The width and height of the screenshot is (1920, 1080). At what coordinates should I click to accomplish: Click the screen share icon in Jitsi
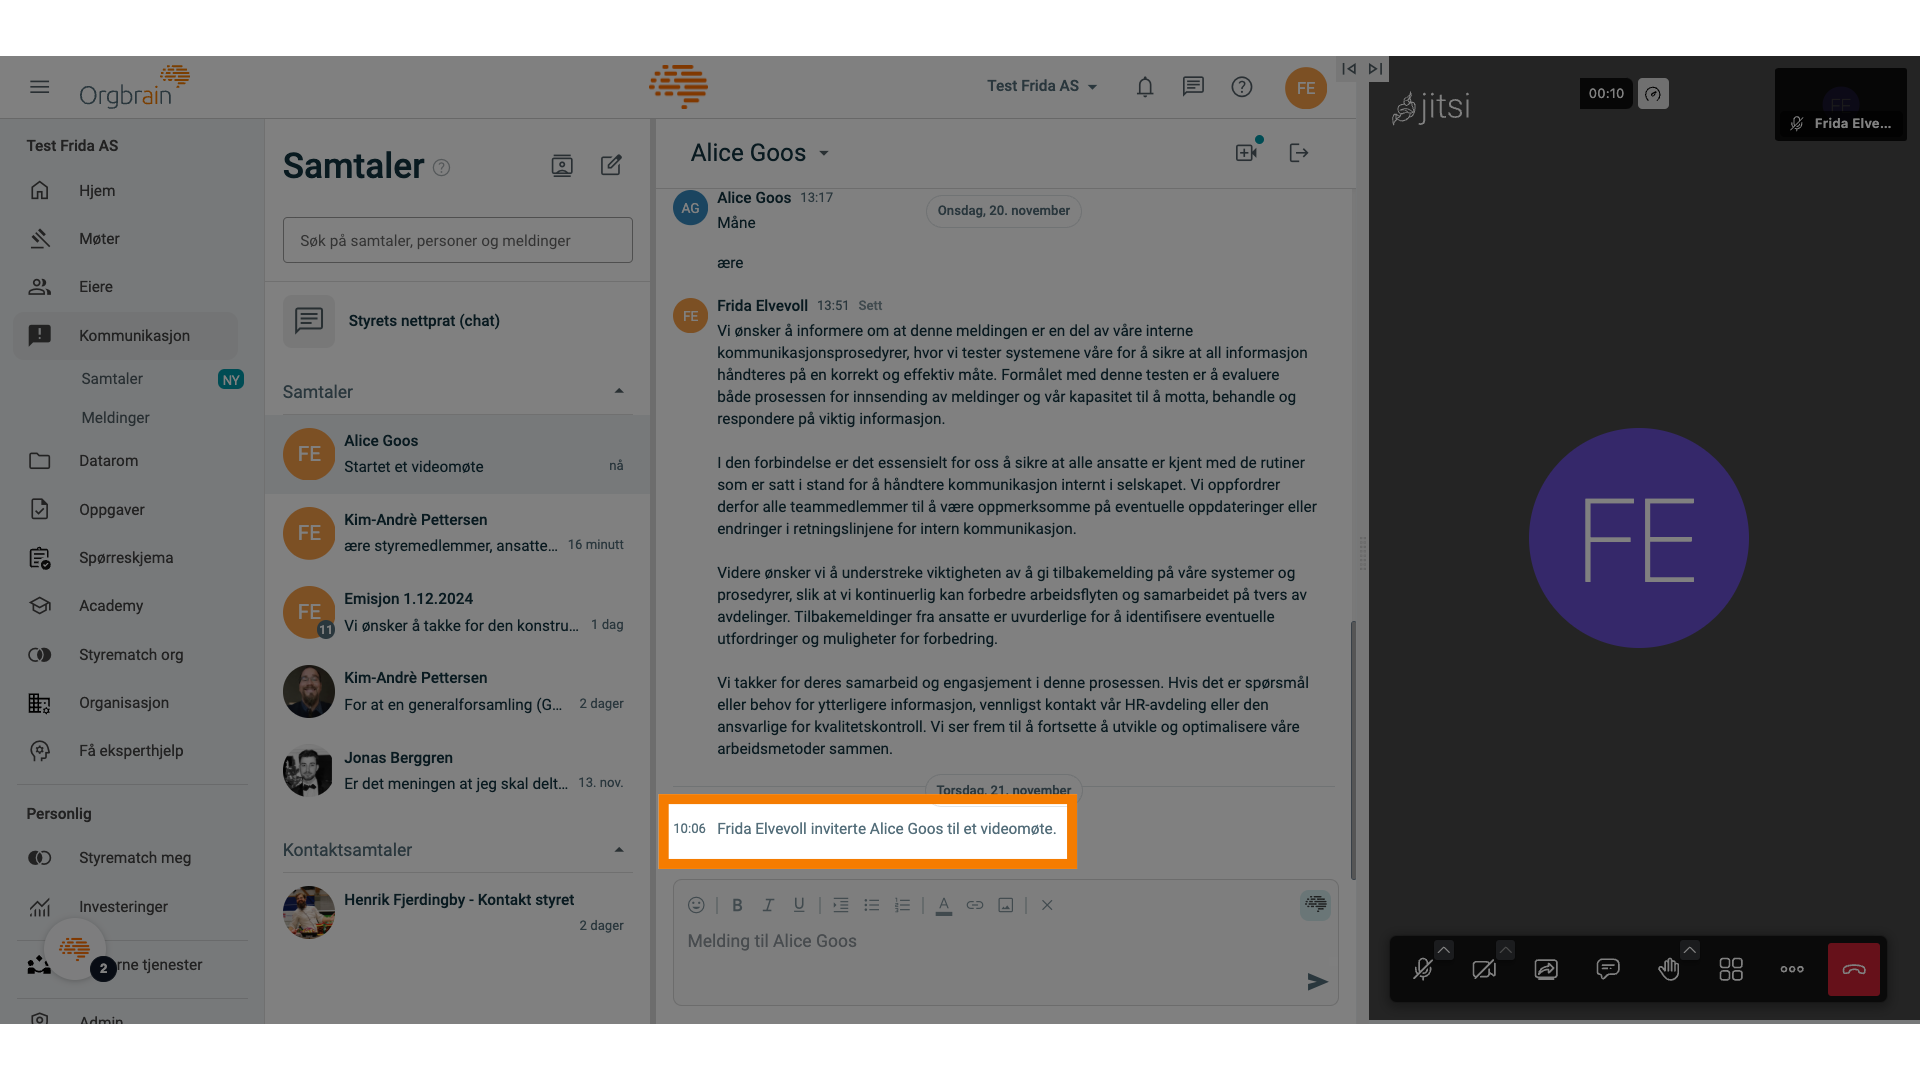pos(1545,968)
